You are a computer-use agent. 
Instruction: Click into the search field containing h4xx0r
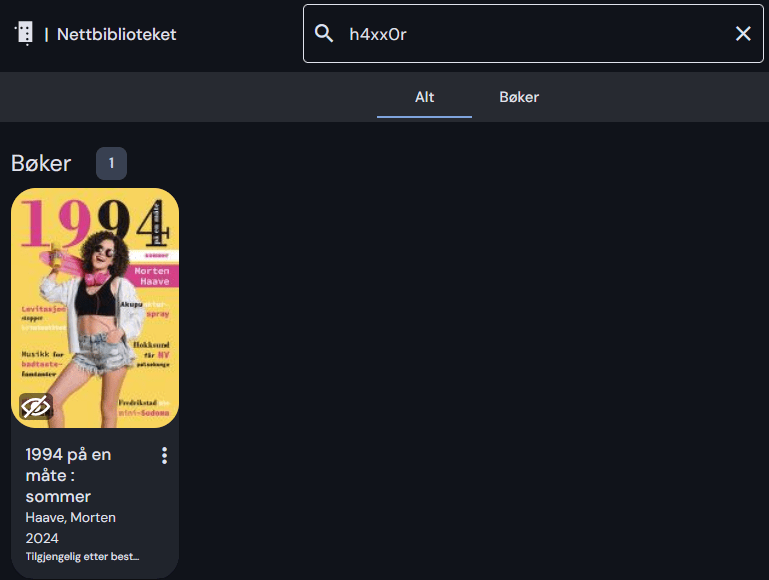(530, 34)
